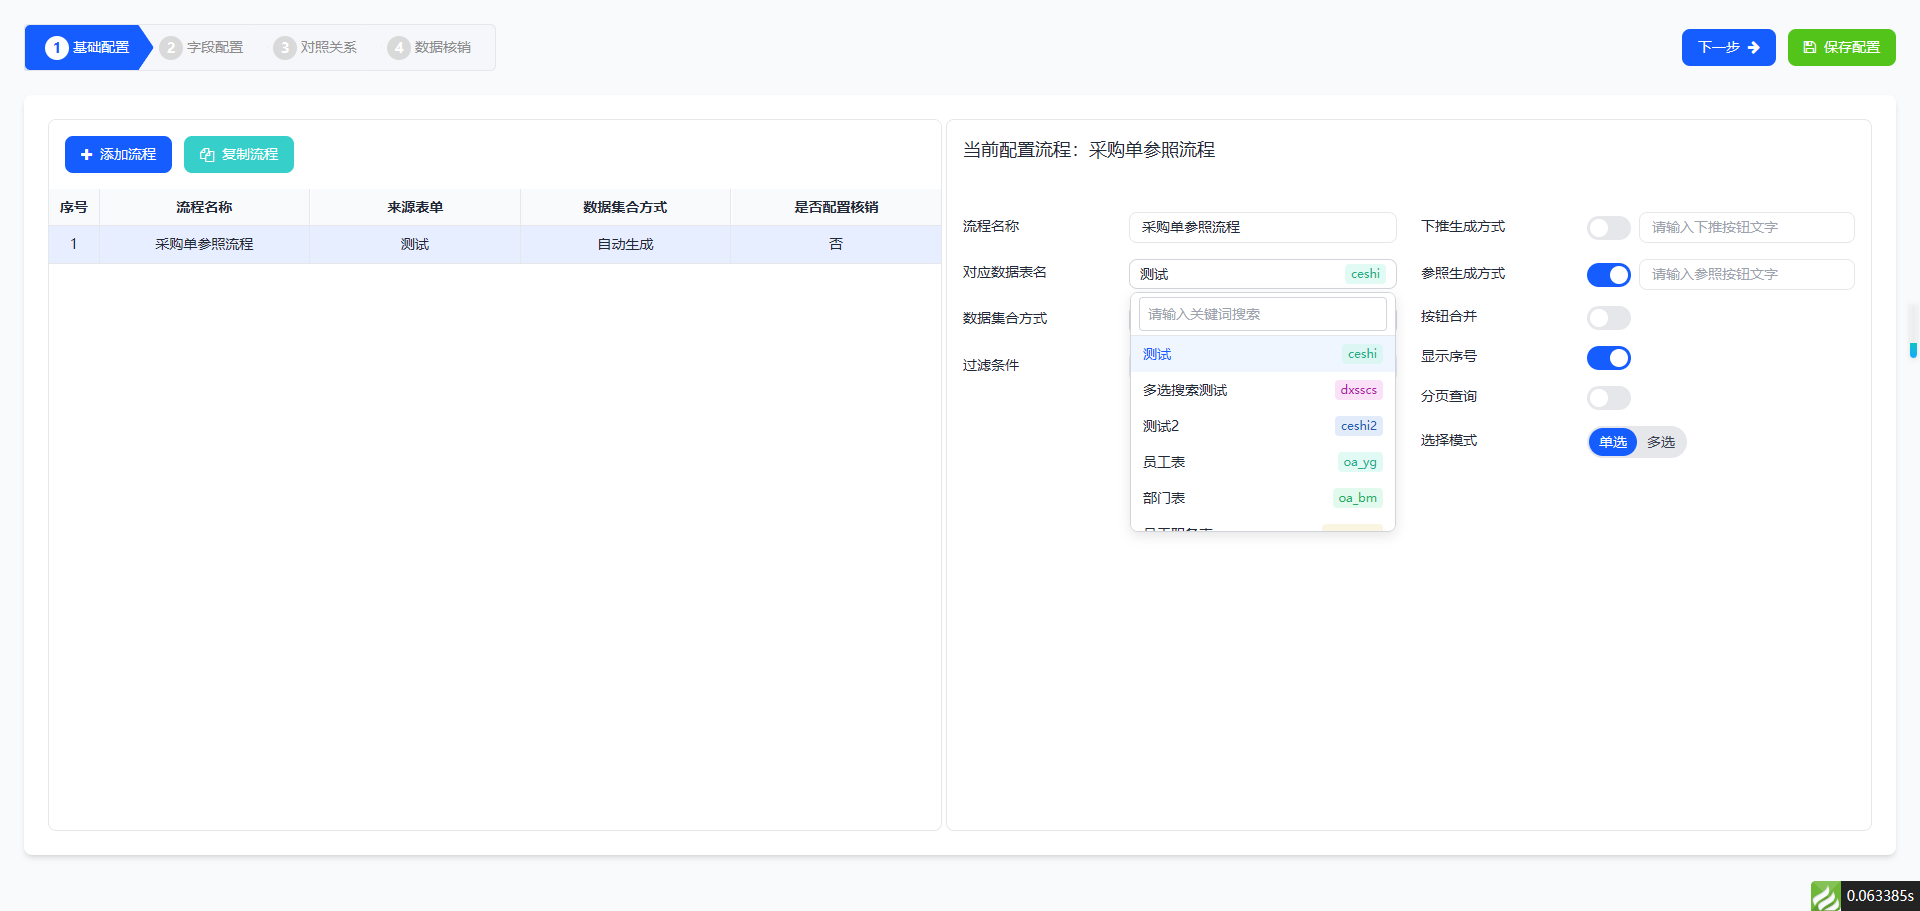Image resolution: width=1920 pixels, height=911 pixels.
Task: Click the save icon on 保存配置 button
Action: click(1809, 47)
